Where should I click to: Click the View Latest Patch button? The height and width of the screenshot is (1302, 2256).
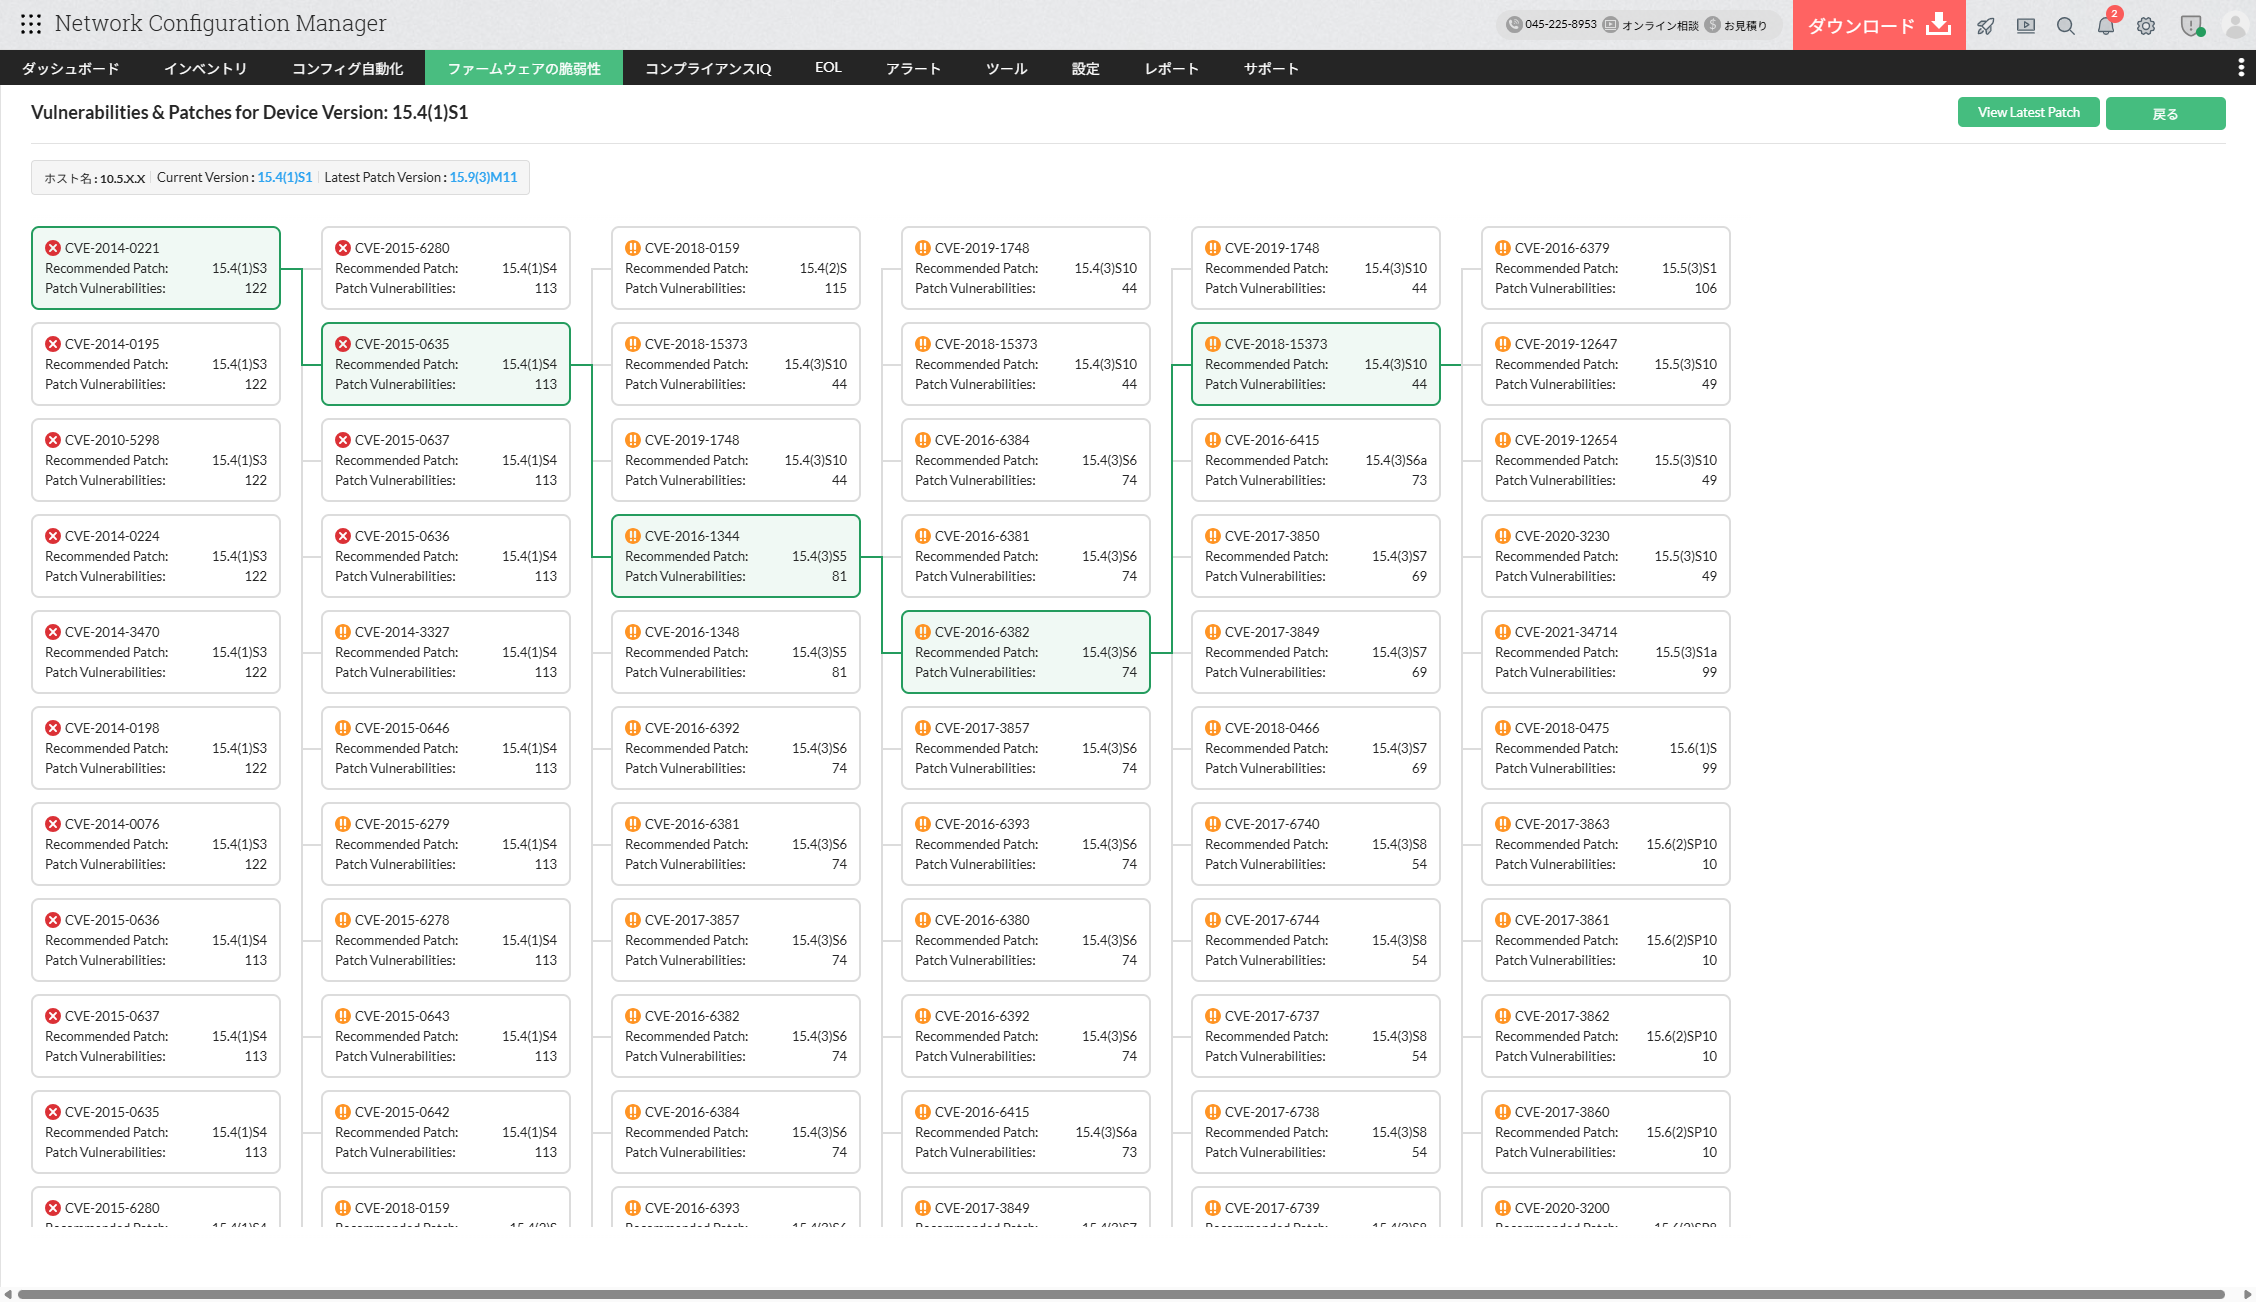(2028, 112)
